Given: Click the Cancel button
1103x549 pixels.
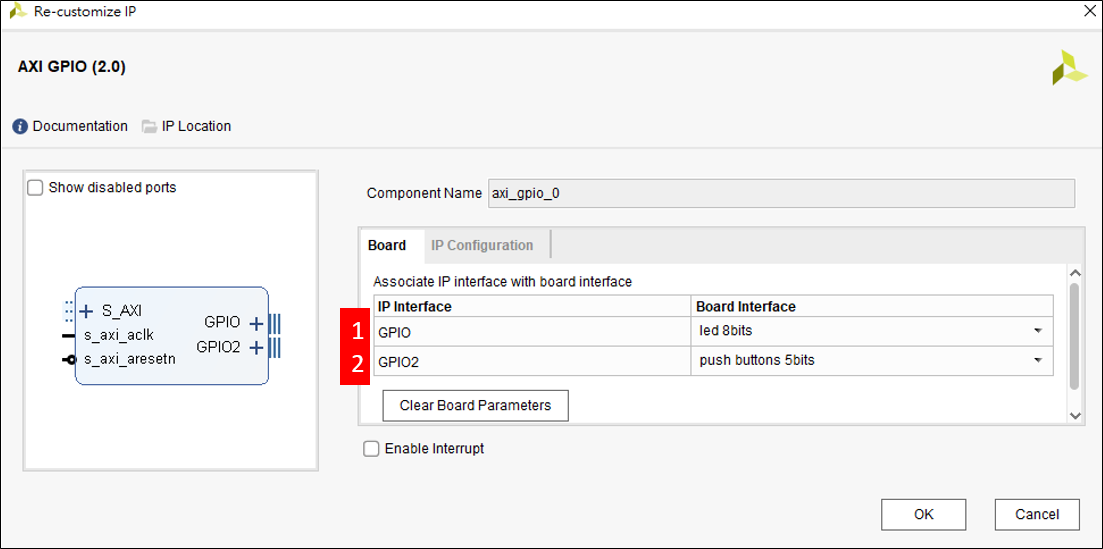Looking at the screenshot, I should click(x=1037, y=515).
